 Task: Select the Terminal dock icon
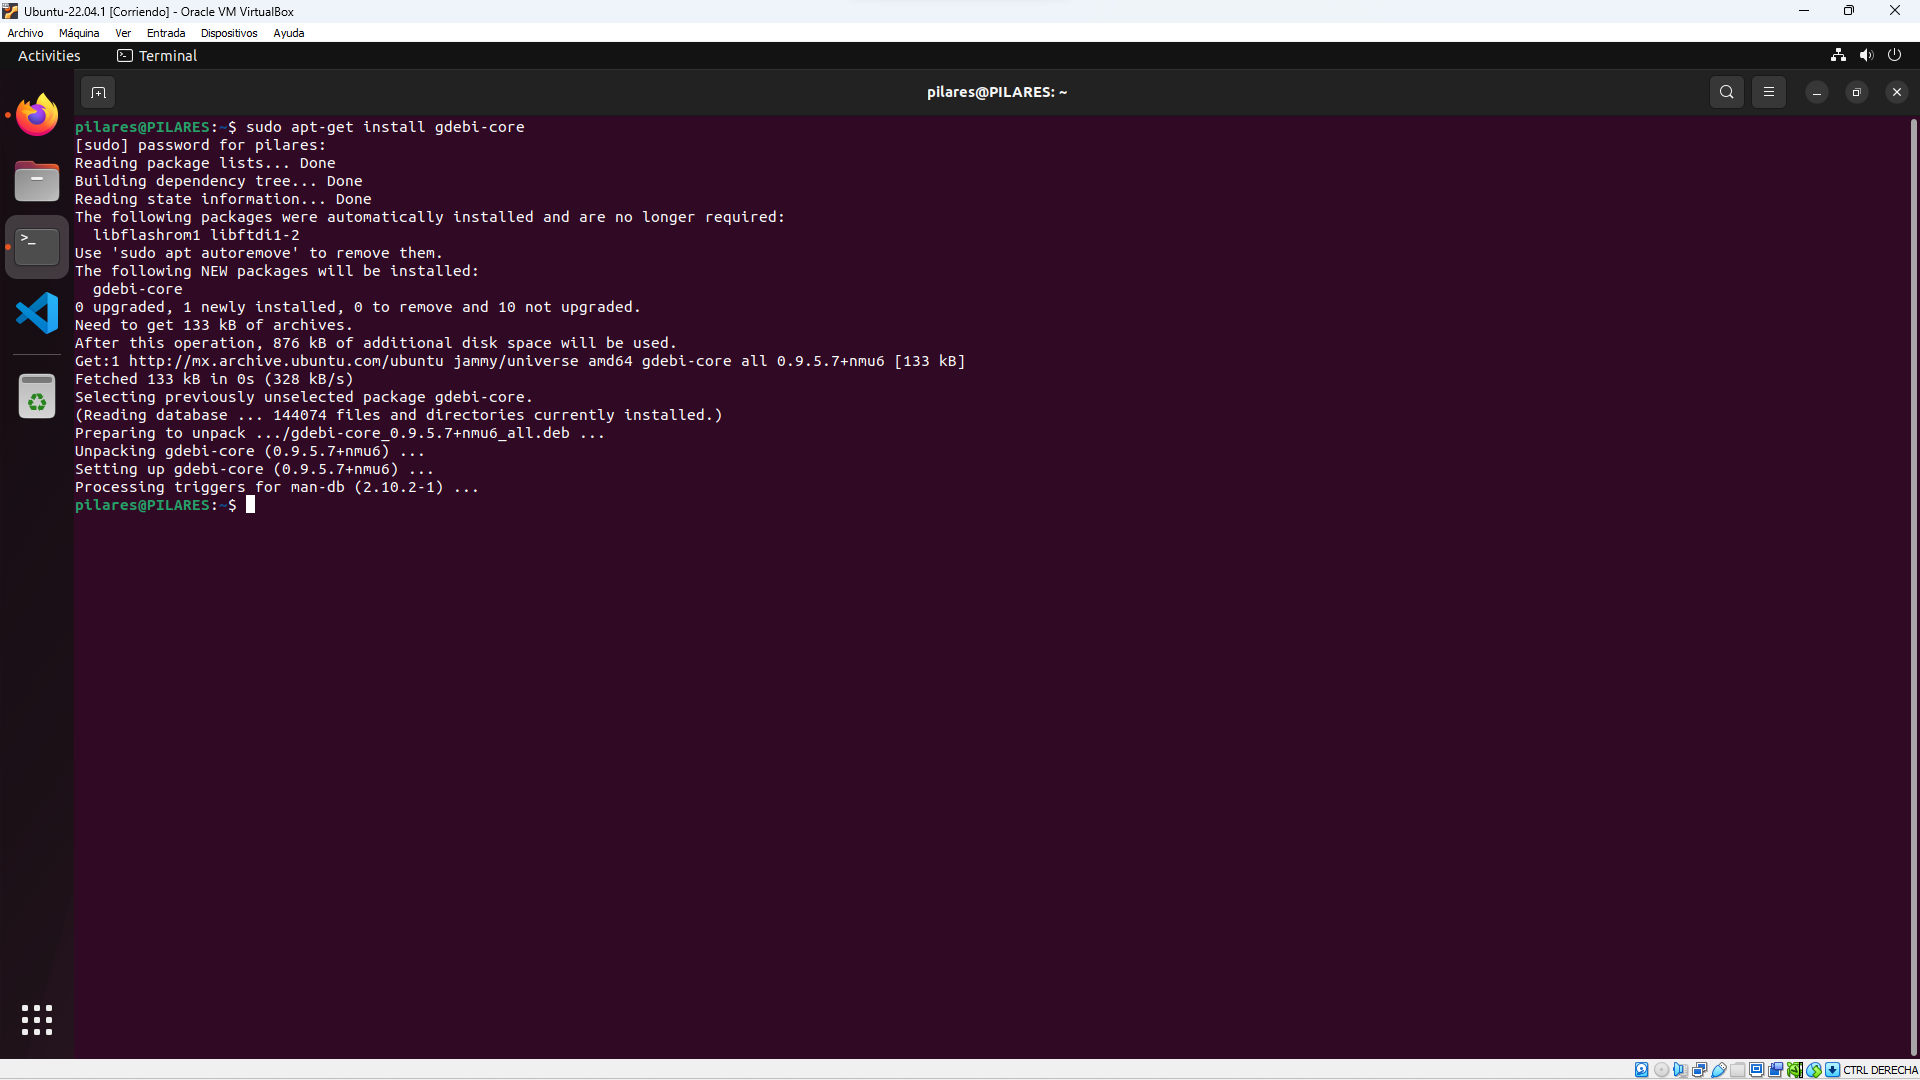pyautogui.click(x=37, y=247)
